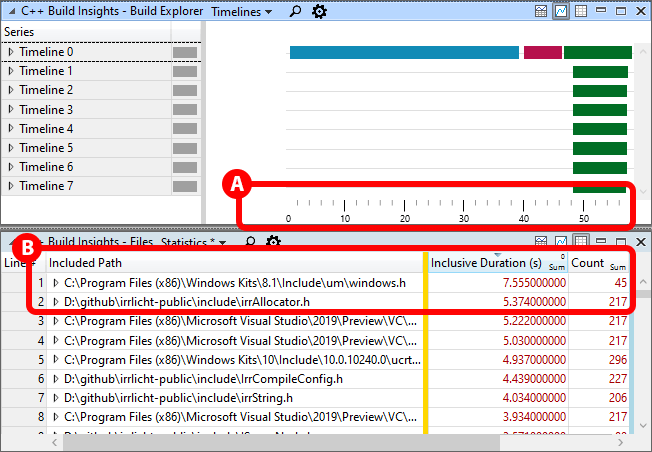Collapse the Build Explorer panel header triangle
Image resolution: width=652 pixels, height=452 pixels.
tap(12, 11)
